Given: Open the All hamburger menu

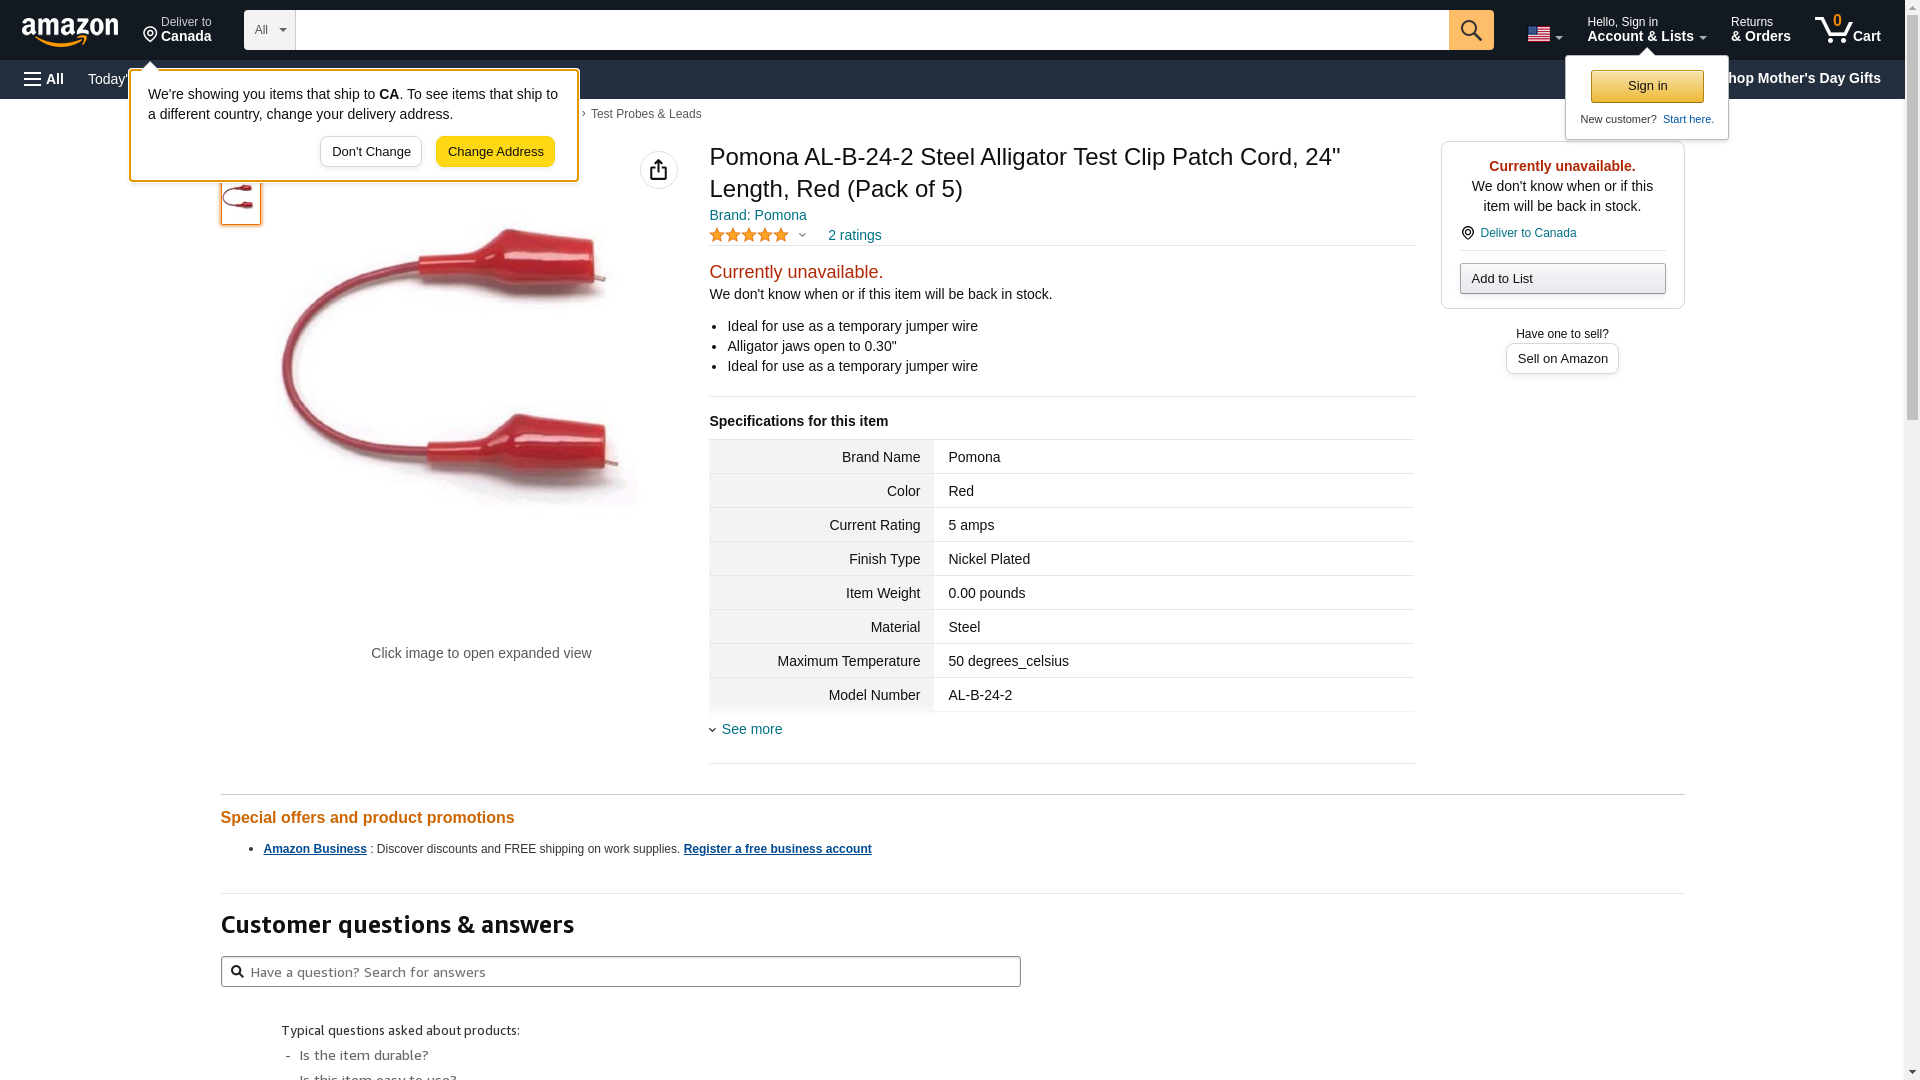Looking at the screenshot, I should pos(44,79).
